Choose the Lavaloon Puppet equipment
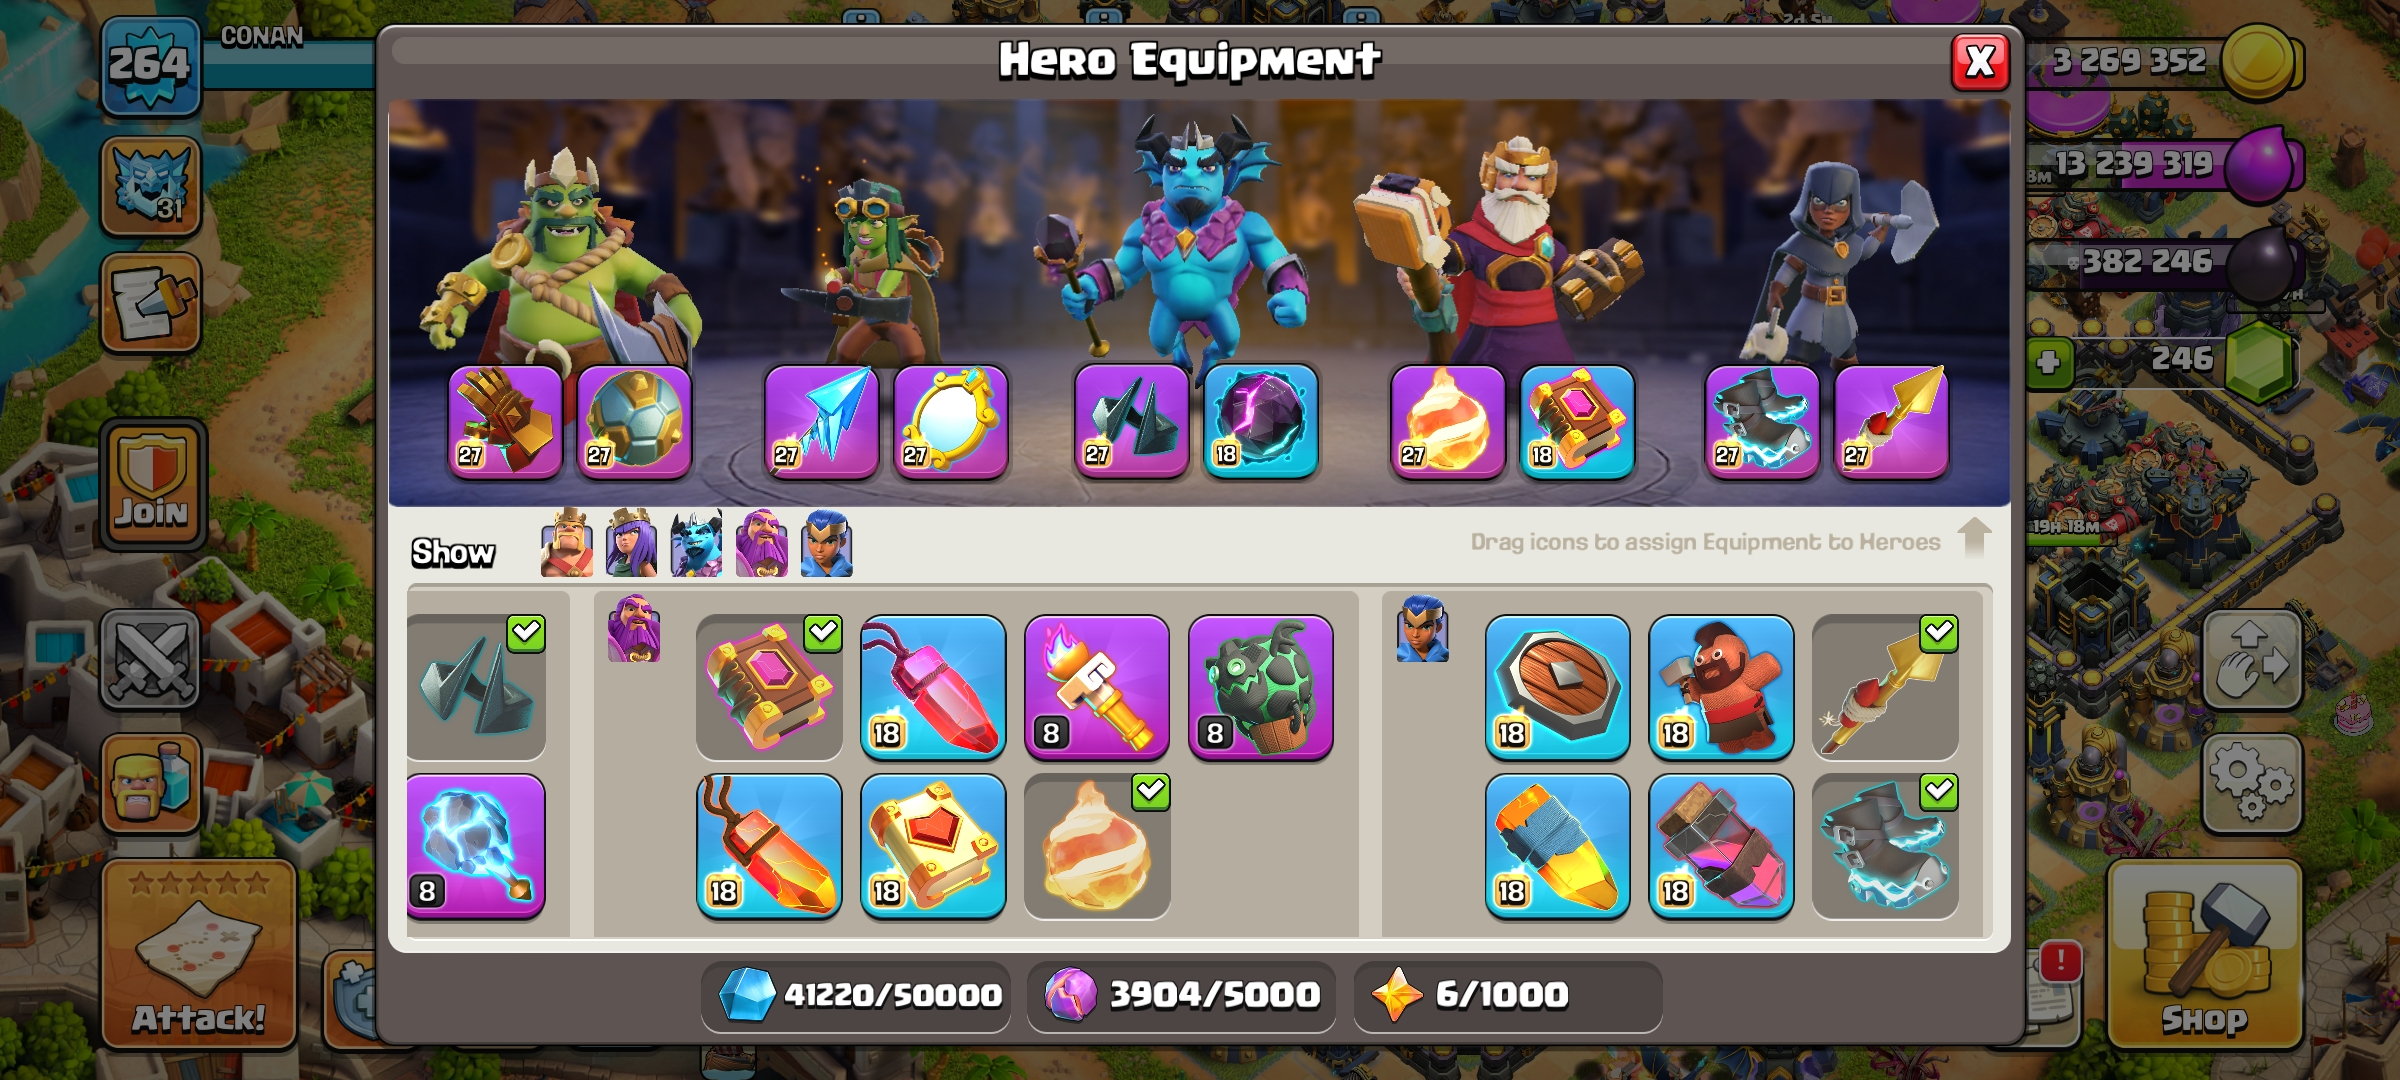This screenshot has height=1080, width=2400. [1261, 687]
